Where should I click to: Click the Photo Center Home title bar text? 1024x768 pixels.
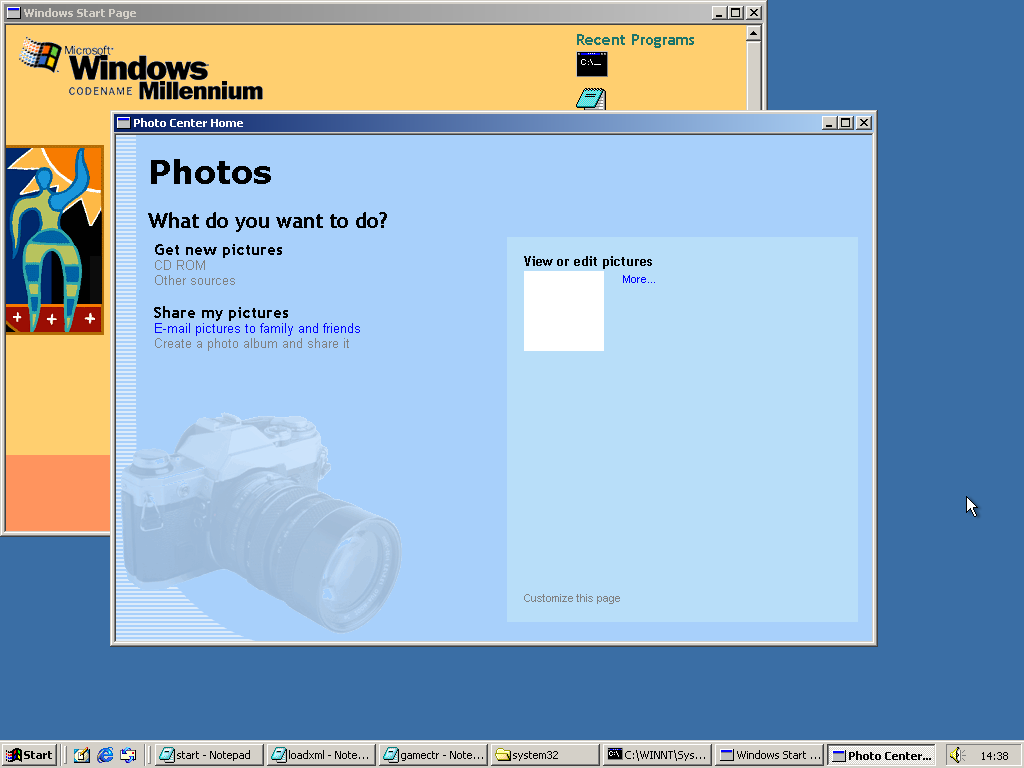[x=188, y=123]
